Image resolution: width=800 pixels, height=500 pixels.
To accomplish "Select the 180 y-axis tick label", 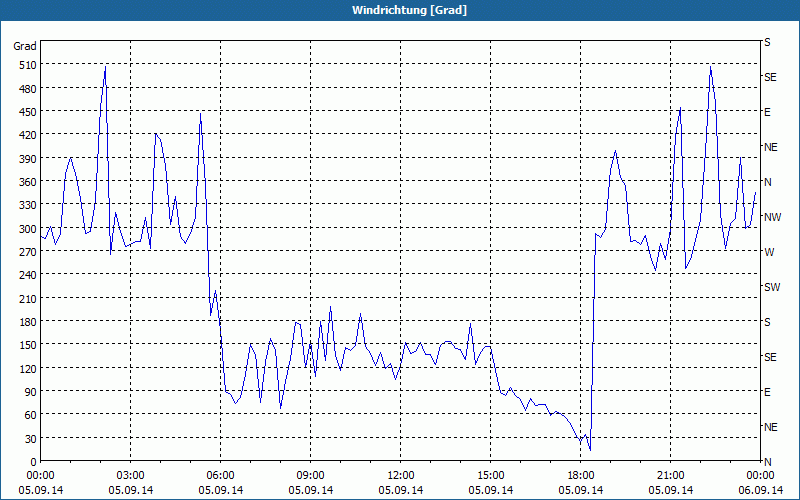I will (28, 321).
